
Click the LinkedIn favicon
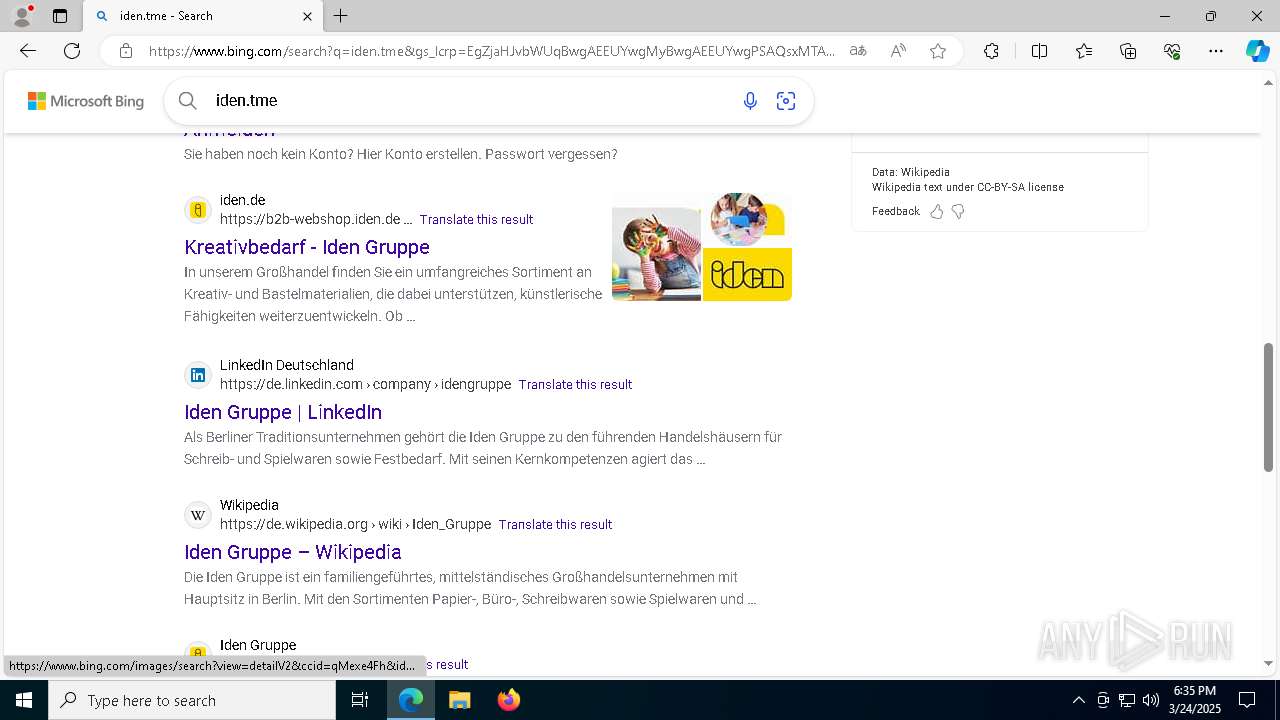[198, 375]
